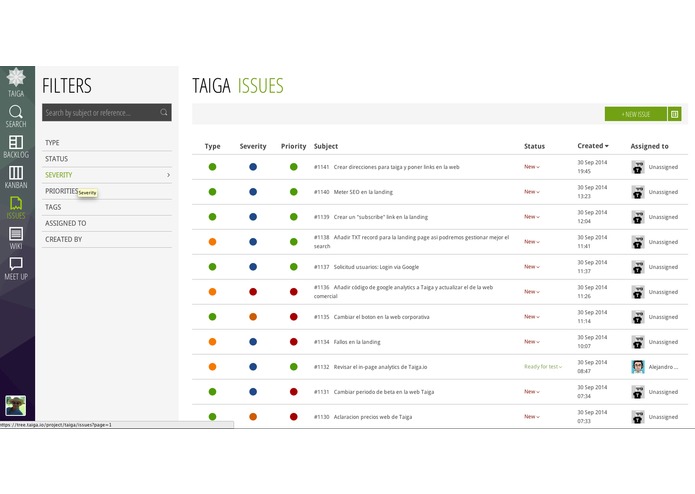This screenshot has height=494, width=695.
Task: Click the unassigned avatar for issue #1138
Action: coord(638,242)
